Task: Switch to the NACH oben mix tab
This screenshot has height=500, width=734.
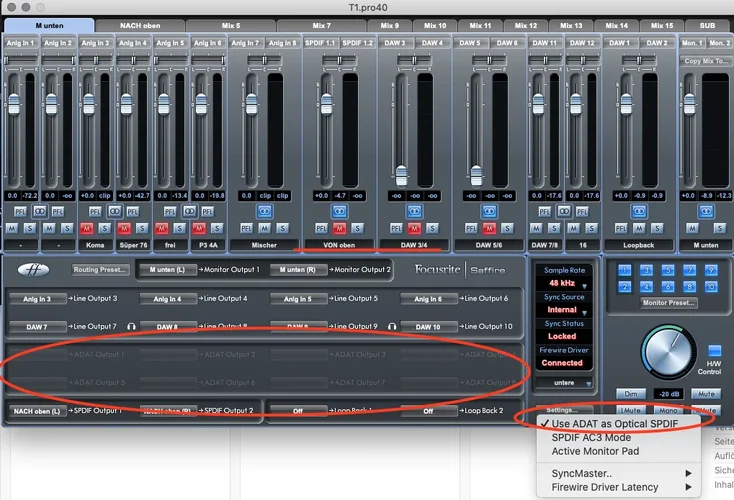Action: pyautogui.click(x=140, y=26)
